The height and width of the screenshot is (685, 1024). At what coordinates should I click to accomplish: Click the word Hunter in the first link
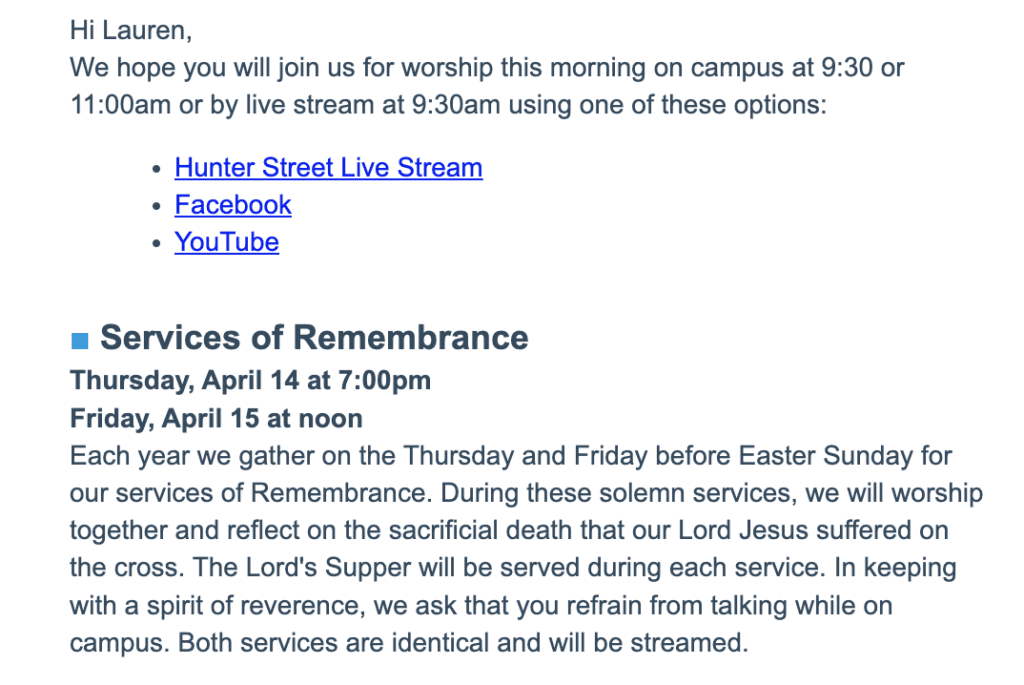coord(214,168)
